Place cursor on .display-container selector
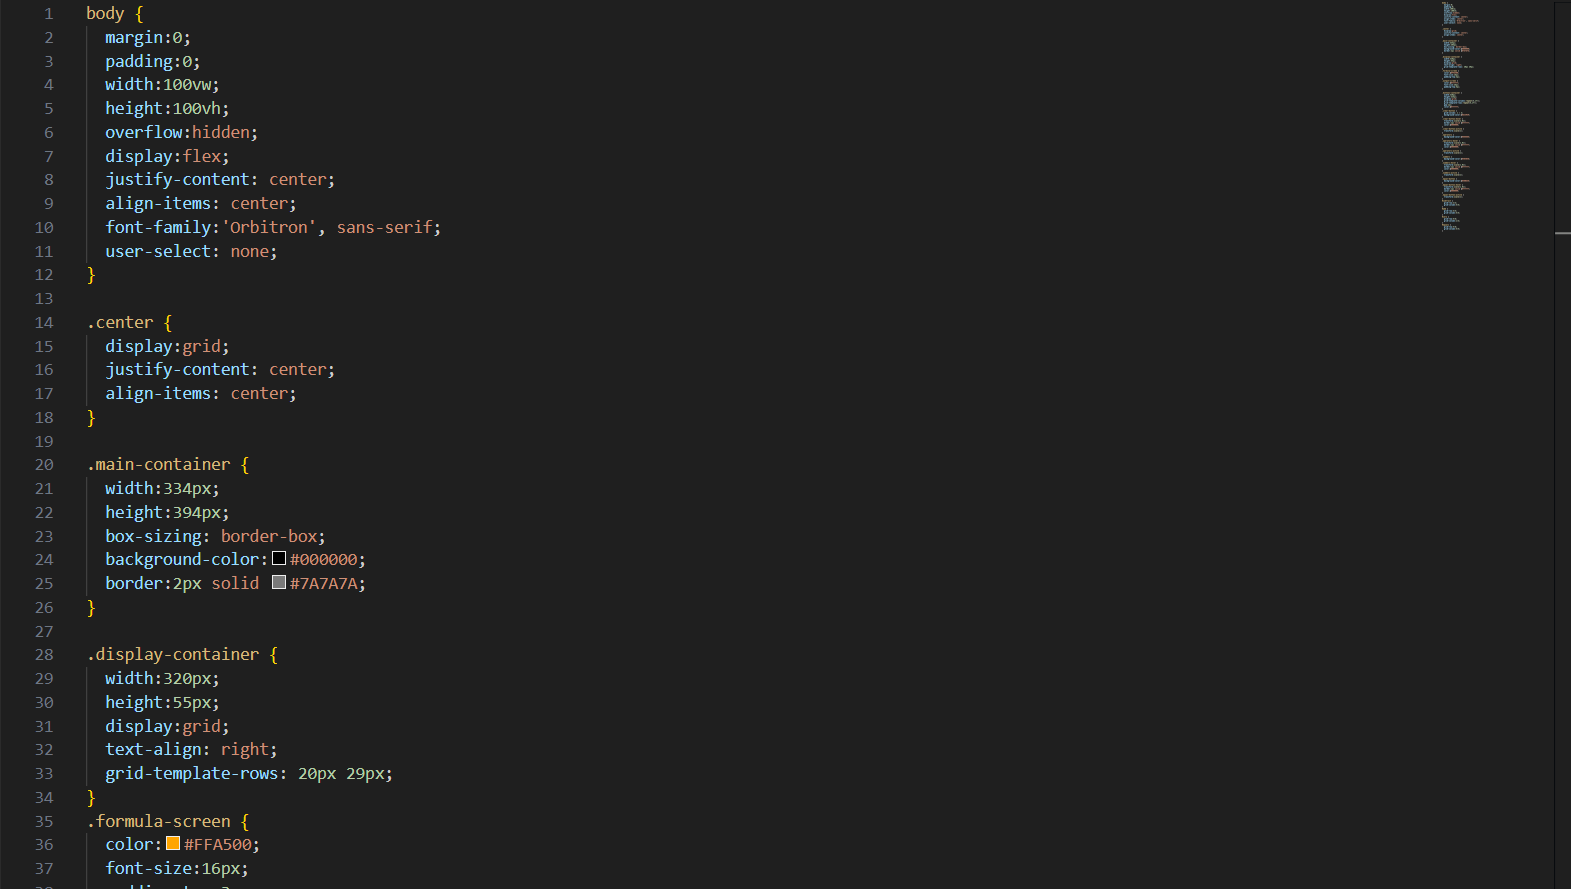The image size is (1571, 889). coord(173,654)
